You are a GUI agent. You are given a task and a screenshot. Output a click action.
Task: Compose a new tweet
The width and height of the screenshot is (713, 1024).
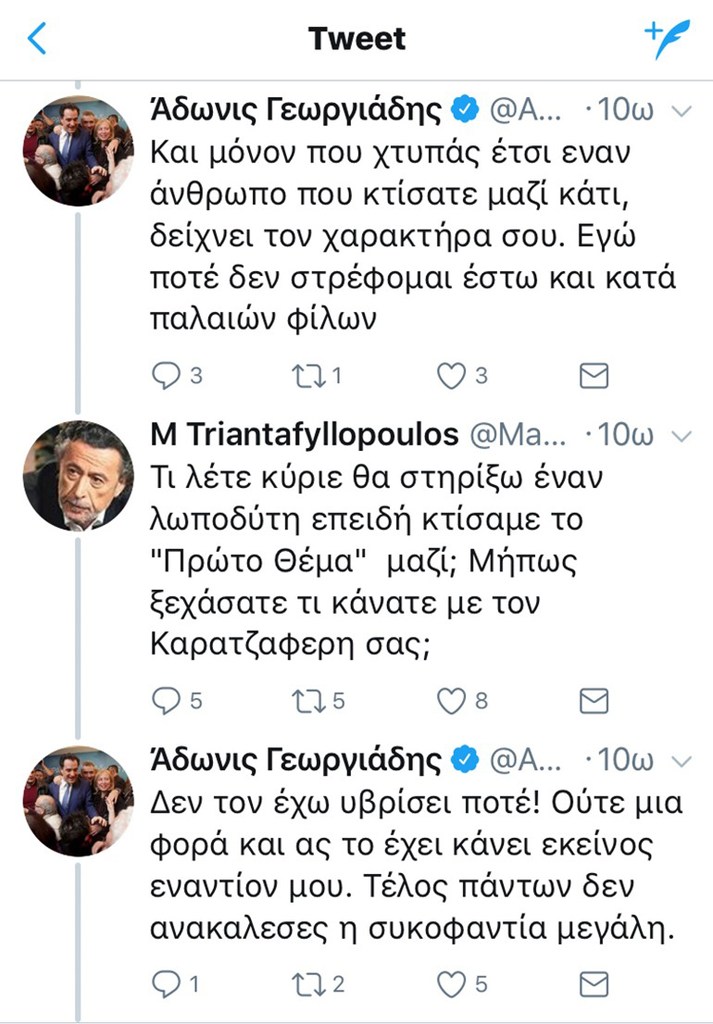click(x=667, y=40)
